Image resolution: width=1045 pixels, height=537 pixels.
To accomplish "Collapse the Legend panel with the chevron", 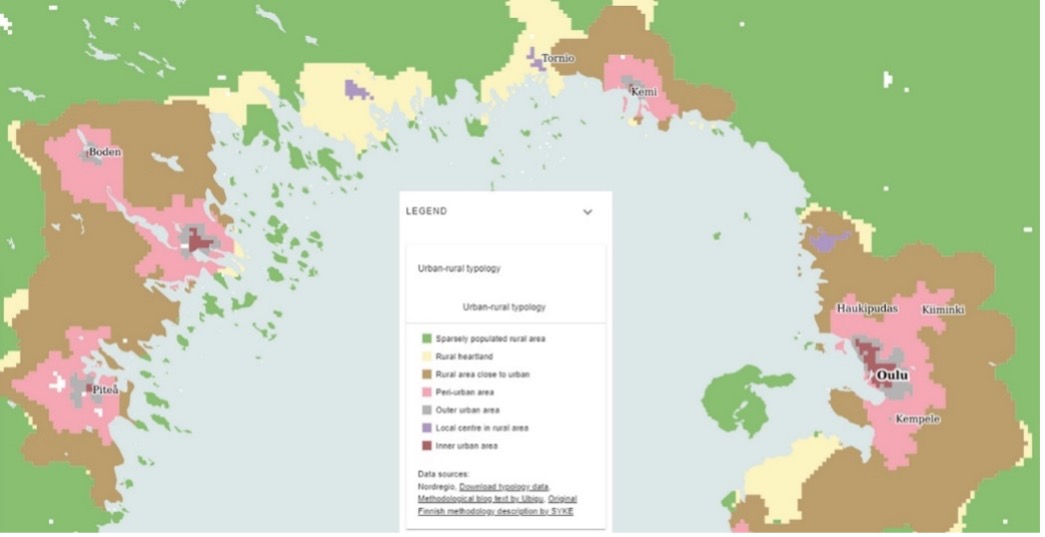I will [587, 212].
